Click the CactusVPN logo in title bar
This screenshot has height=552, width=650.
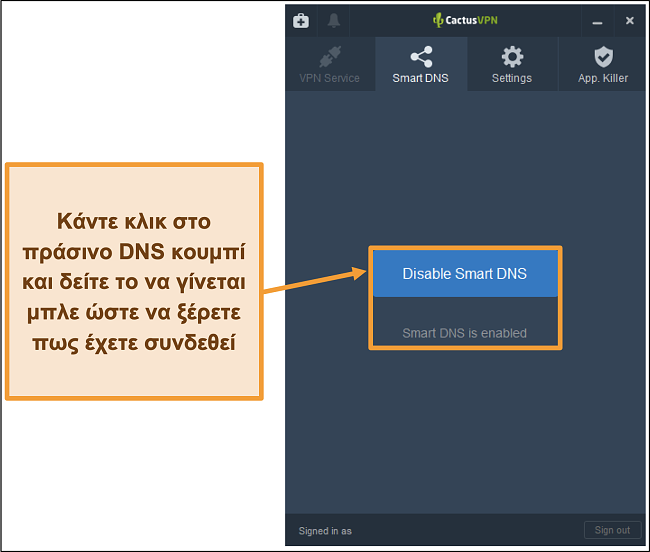[x=465, y=20]
